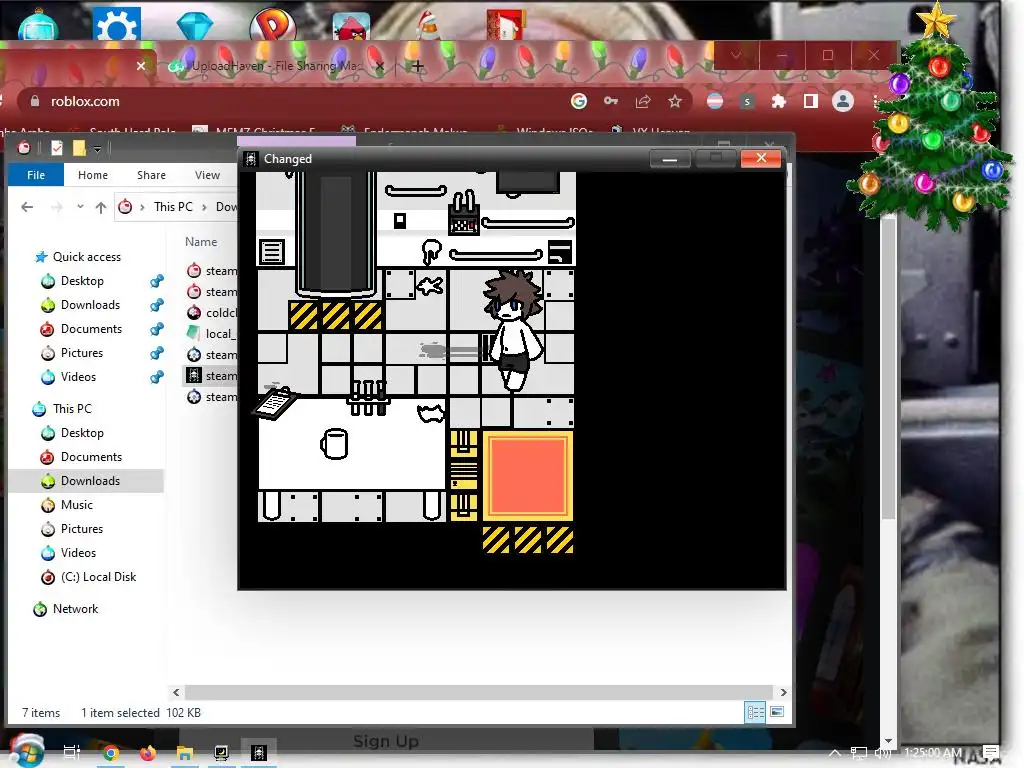Image resolution: width=1024 pixels, height=768 pixels.
Task: Open Angry Birds desktop icon
Action: coord(351,27)
